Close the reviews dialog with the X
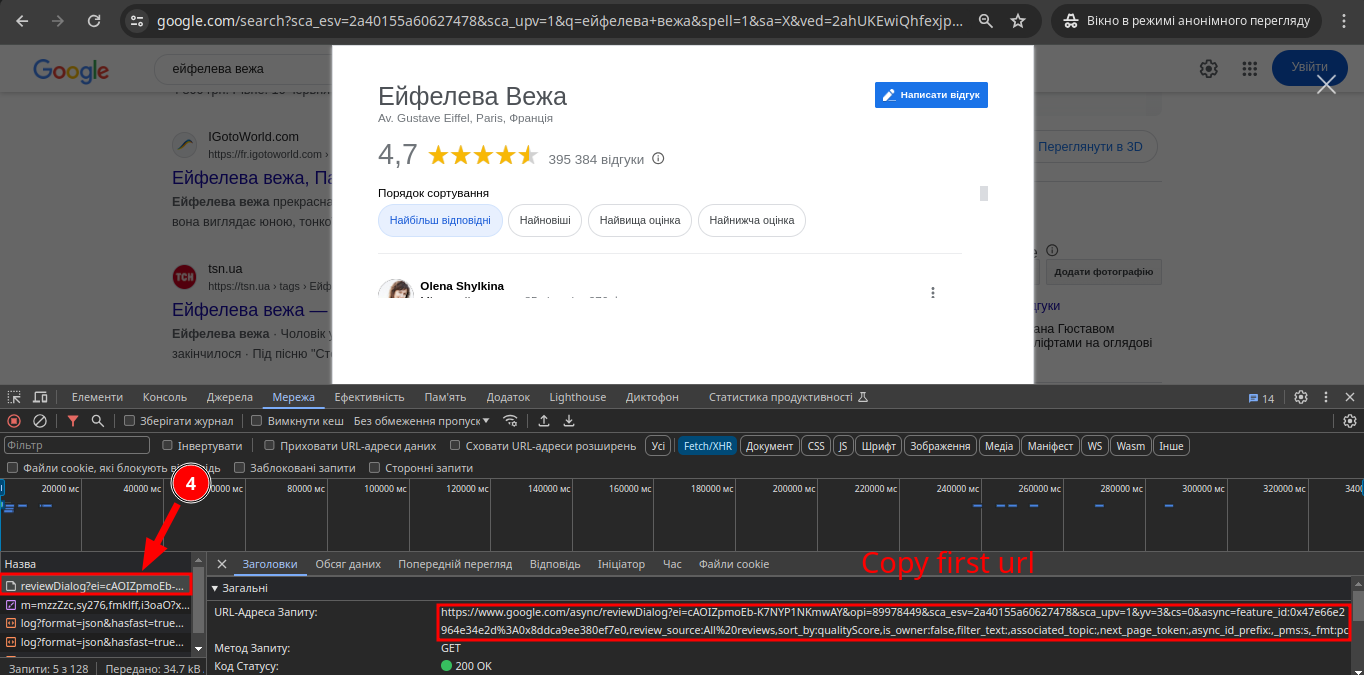The image size is (1364, 675). coord(1326,85)
